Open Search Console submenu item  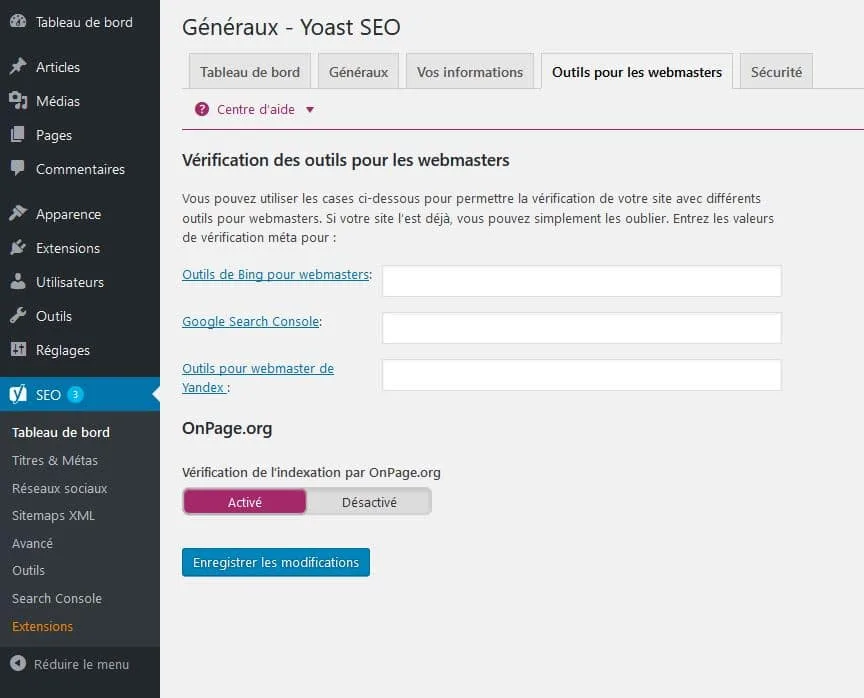pyautogui.click(x=57, y=598)
